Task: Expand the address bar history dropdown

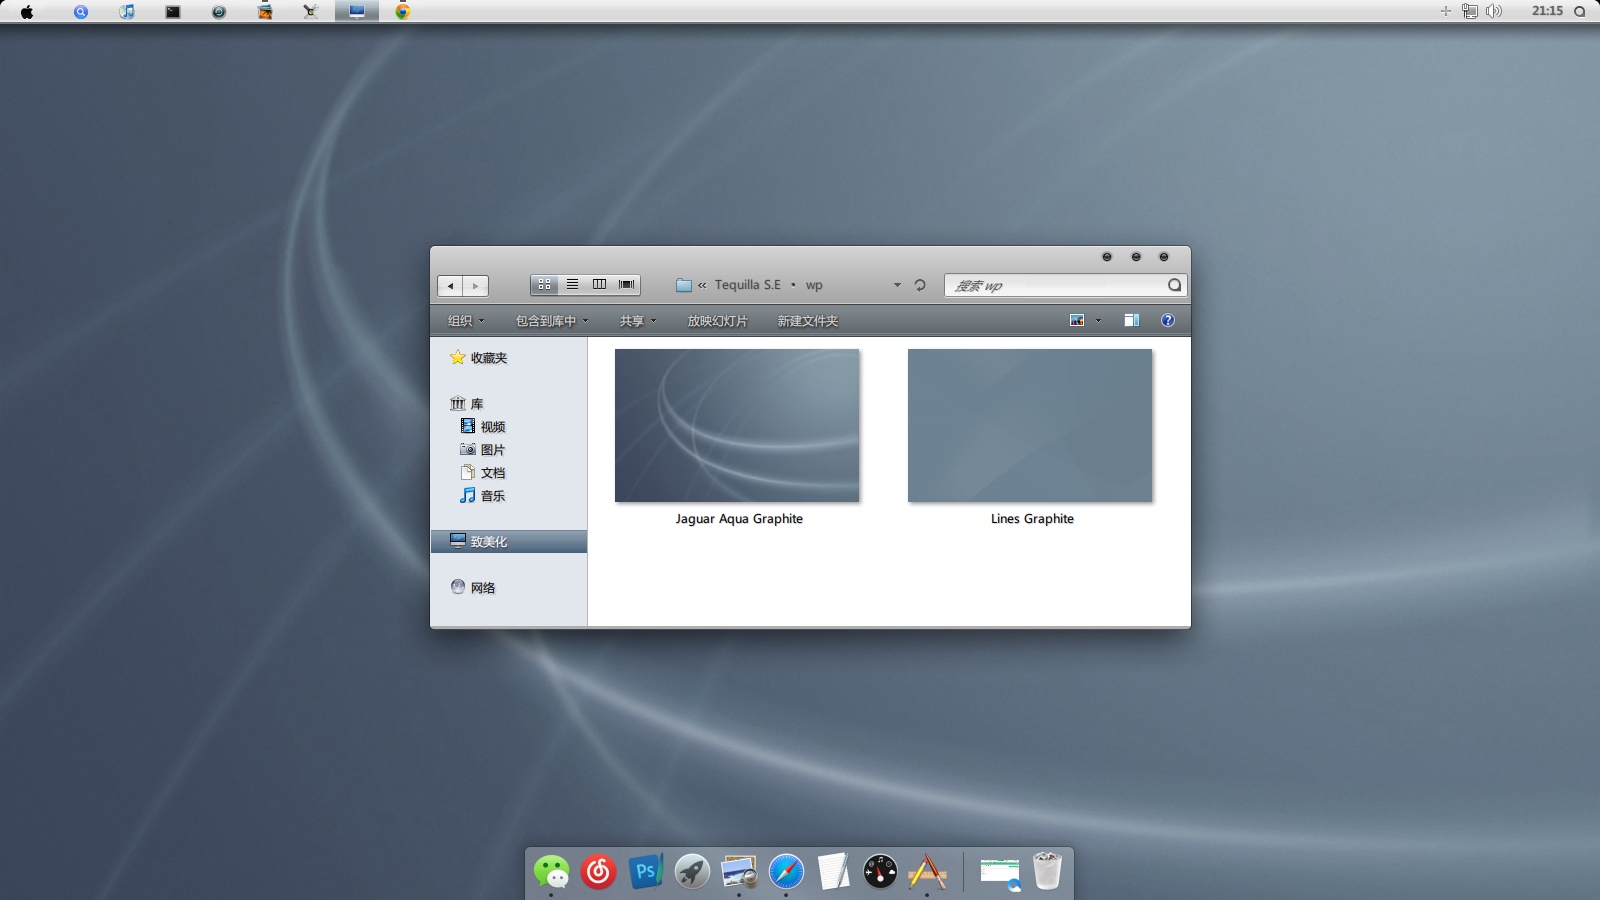Action: pyautogui.click(x=897, y=285)
